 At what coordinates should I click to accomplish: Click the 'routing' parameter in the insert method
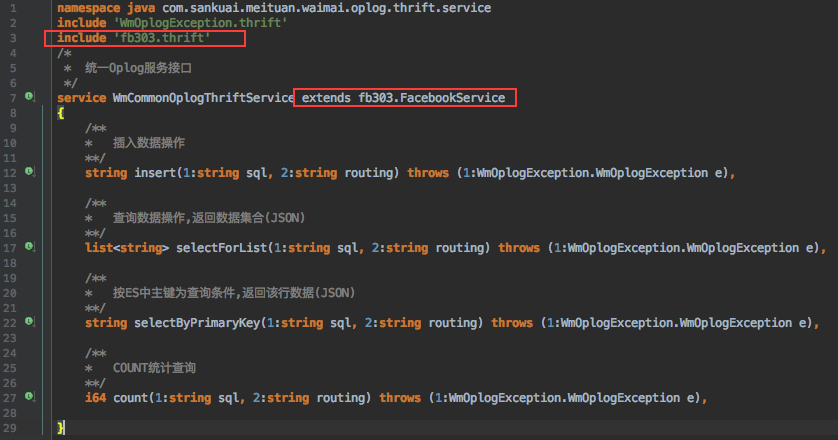[369, 173]
